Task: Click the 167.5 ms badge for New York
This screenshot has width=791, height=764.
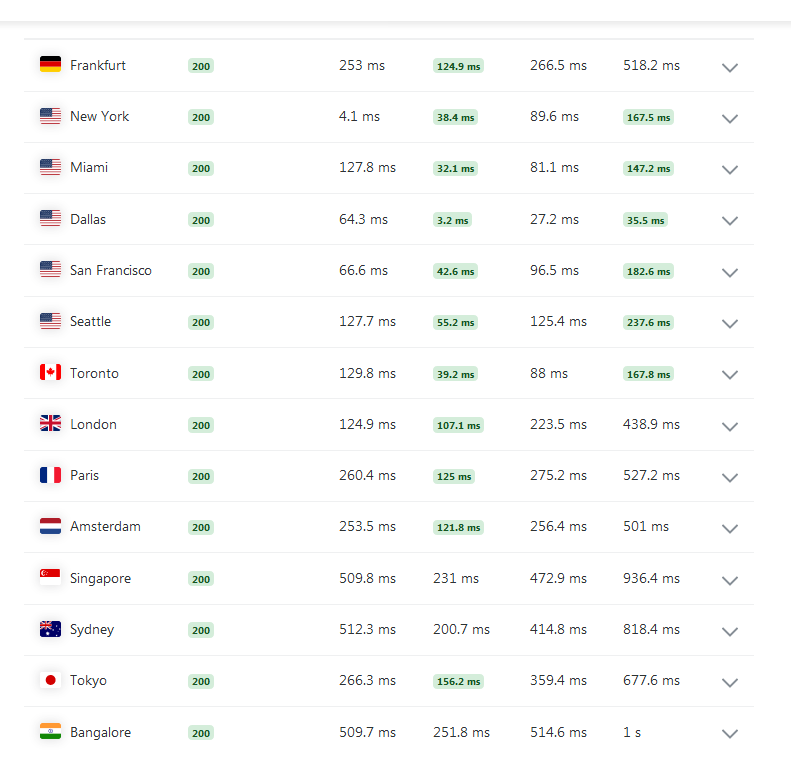Action: click(x=648, y=117)
